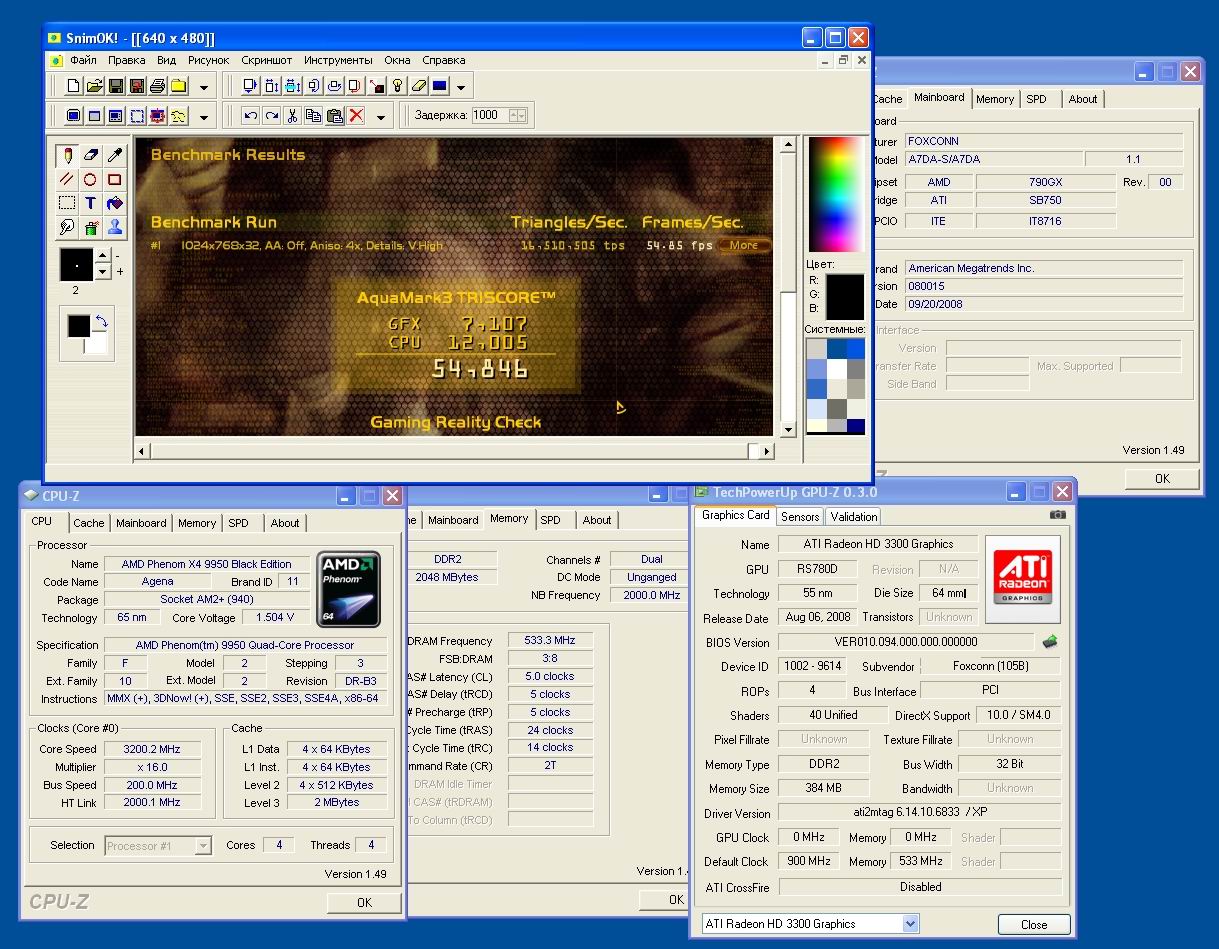The image size is (1219, 949).
Task: Undo the last edit
Action: coord(250,115)
